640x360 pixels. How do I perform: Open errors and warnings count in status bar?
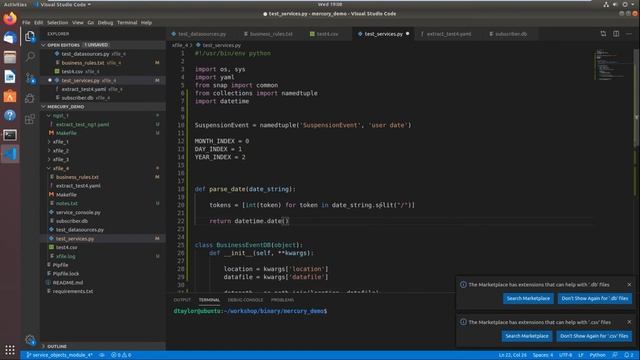pyautogui.click(x=121, y=355)
